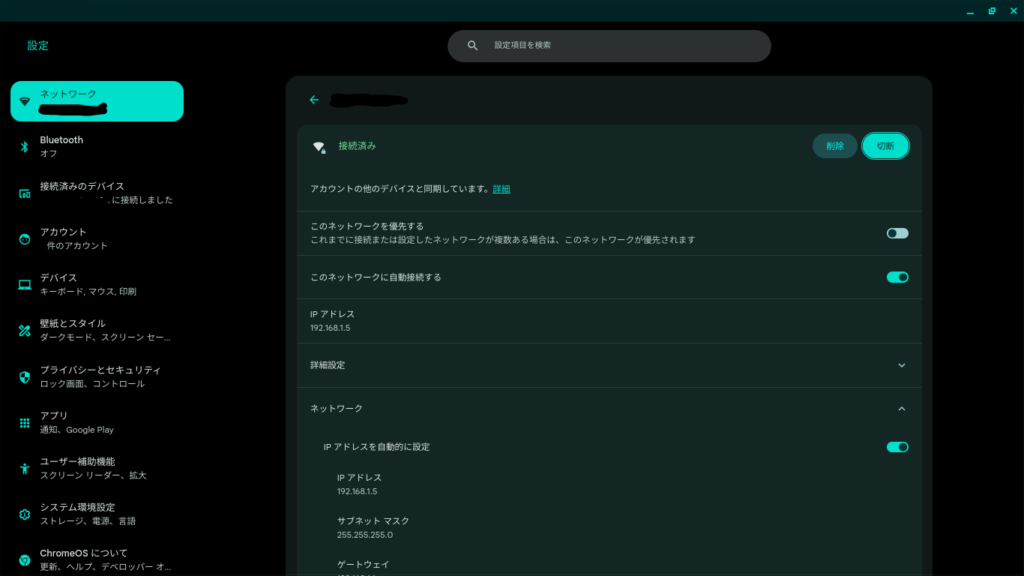Open the ネットワーク sidebar menu item
Screen dimensions: 1024x576
click(97, 101)
